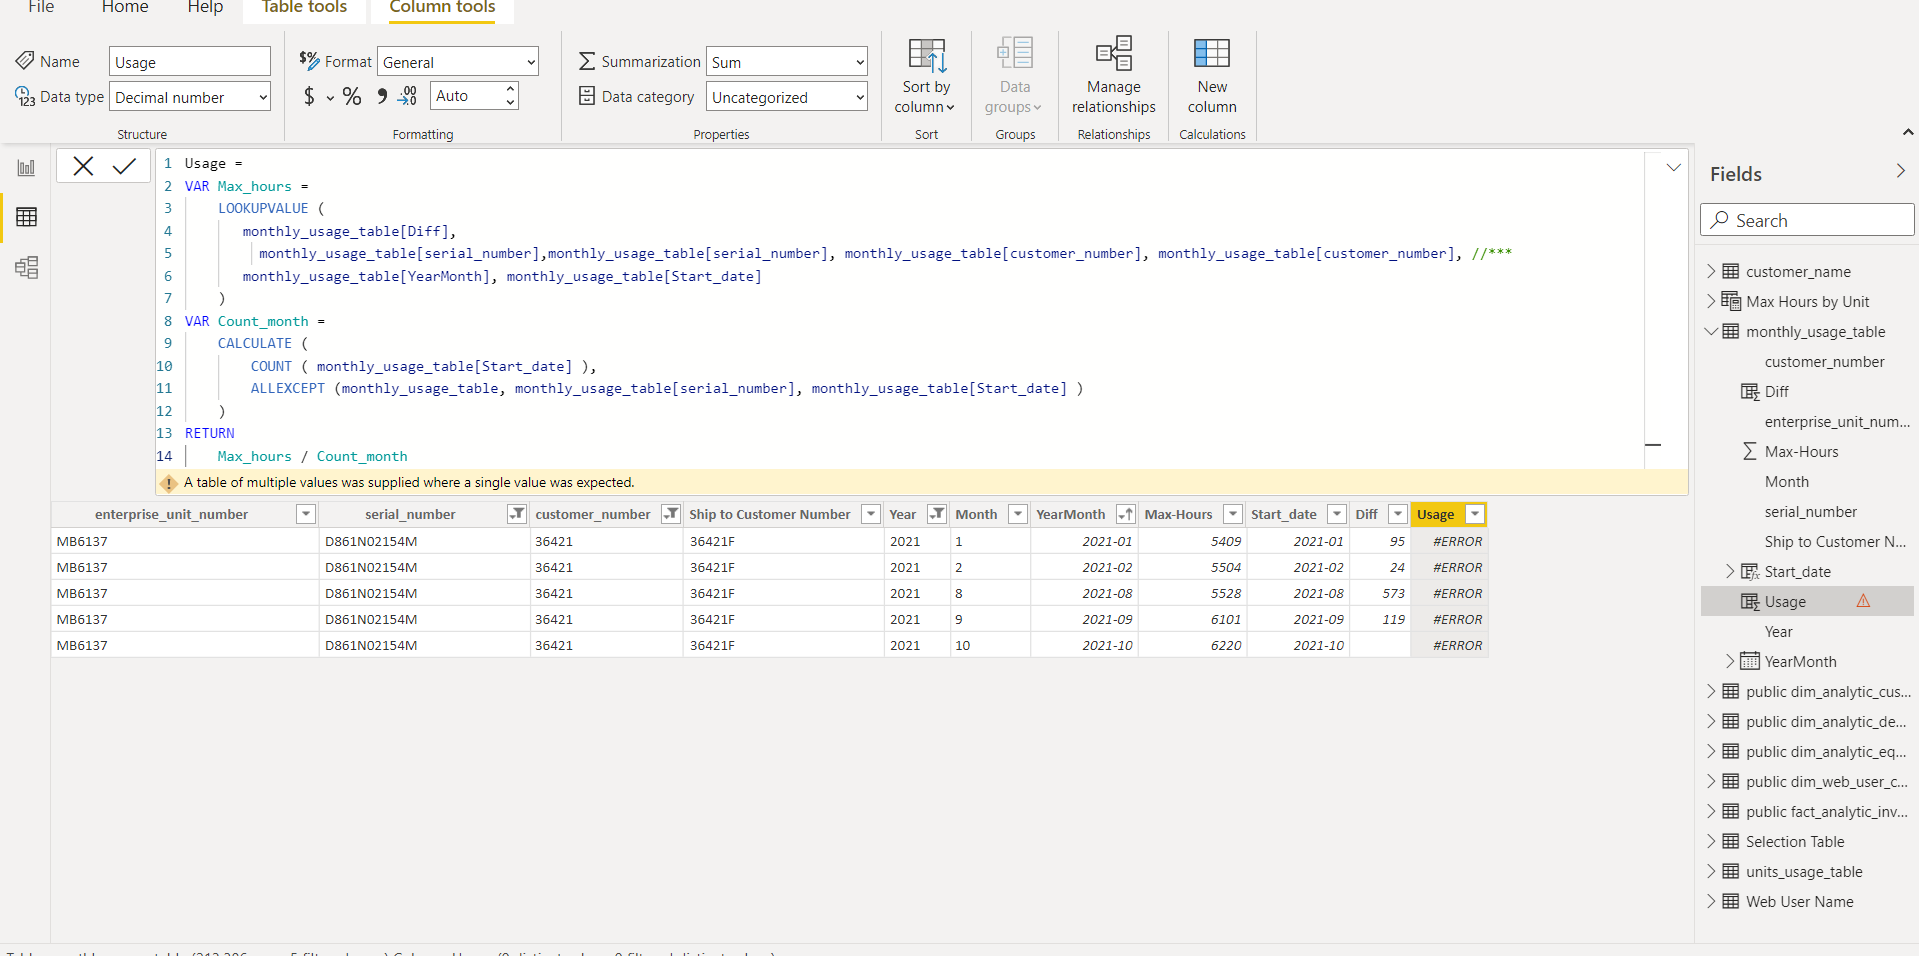
Task: Open the Help ribbon tab
Action: pos(205,8)
